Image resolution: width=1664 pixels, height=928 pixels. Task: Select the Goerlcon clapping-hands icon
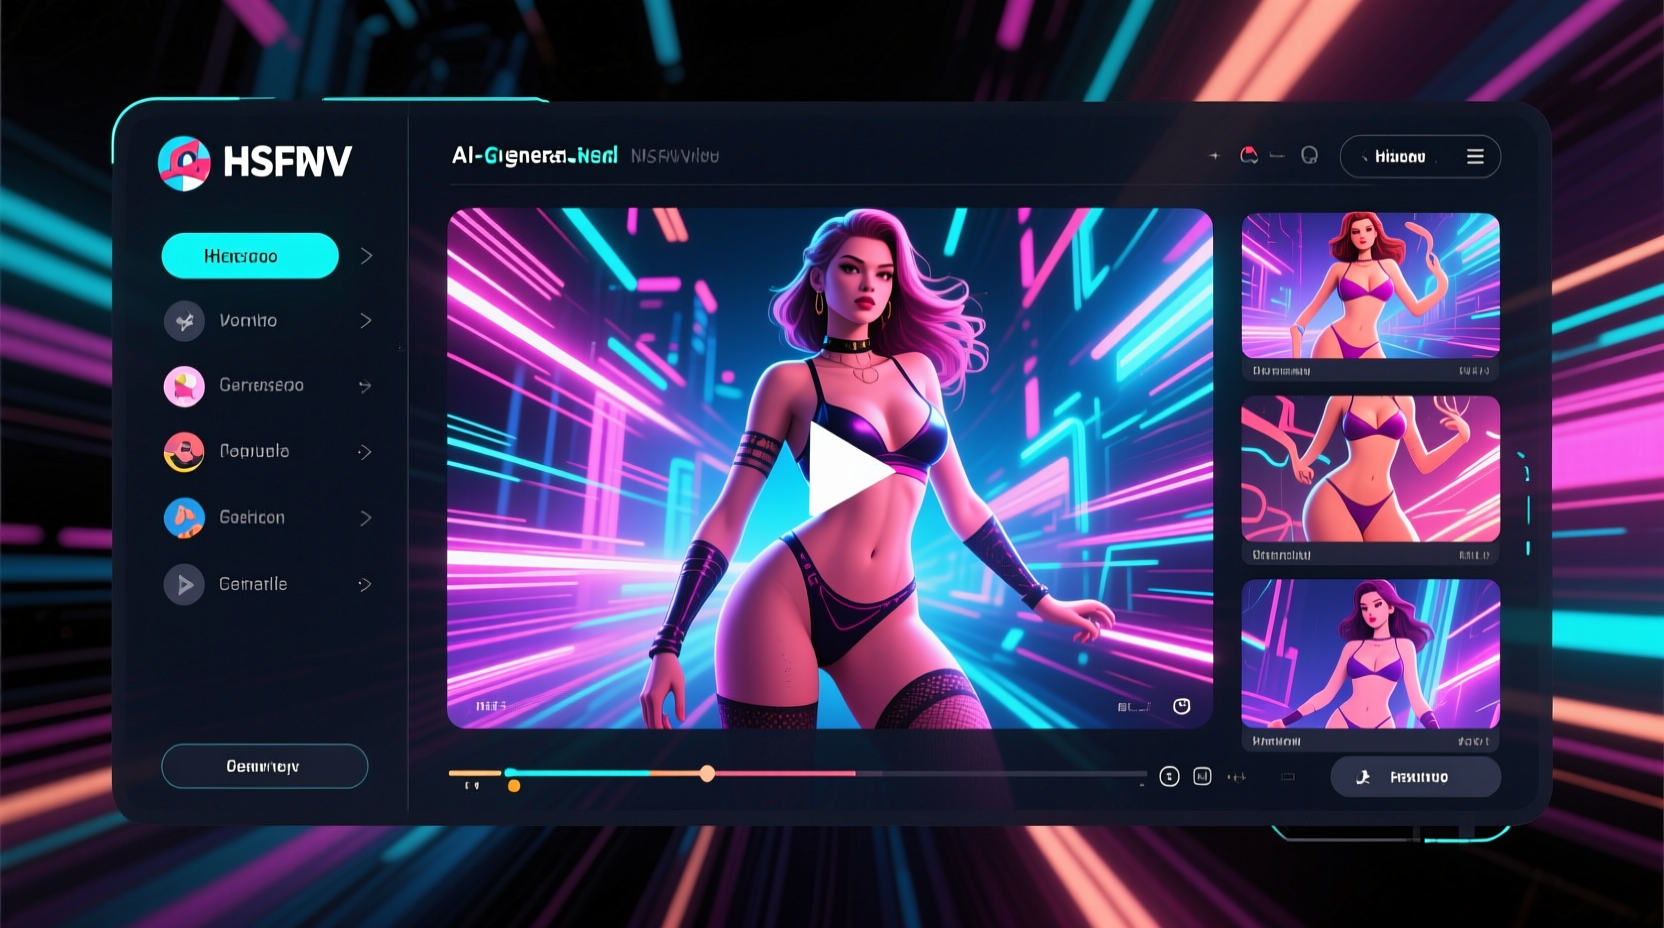click(x=184, y=518)
